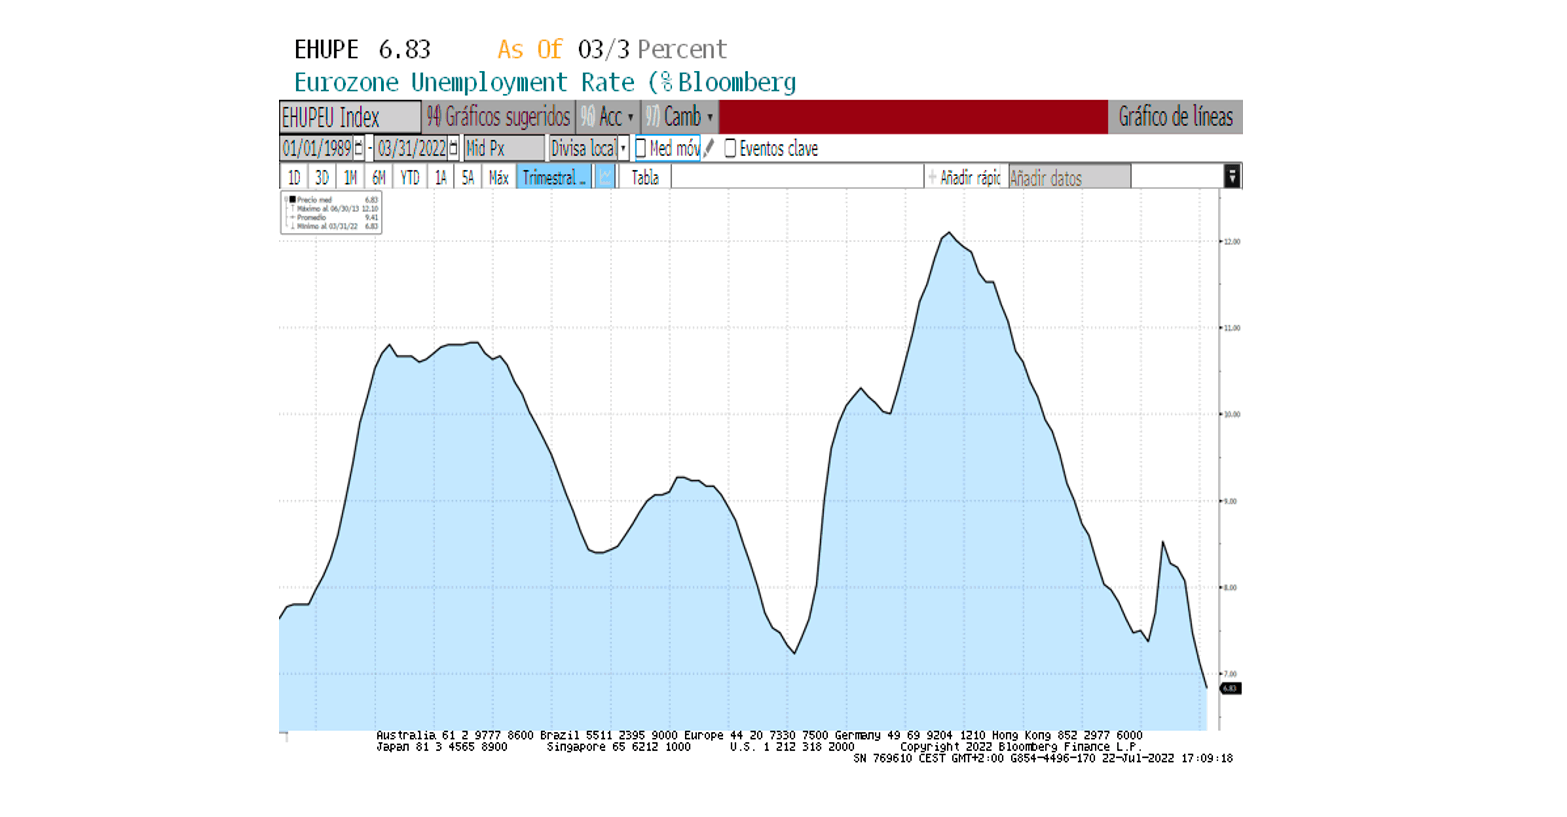Open the start date calendar picker icon
The height and width of the screenshot is (817, 1567).
[x=358, y=148]
